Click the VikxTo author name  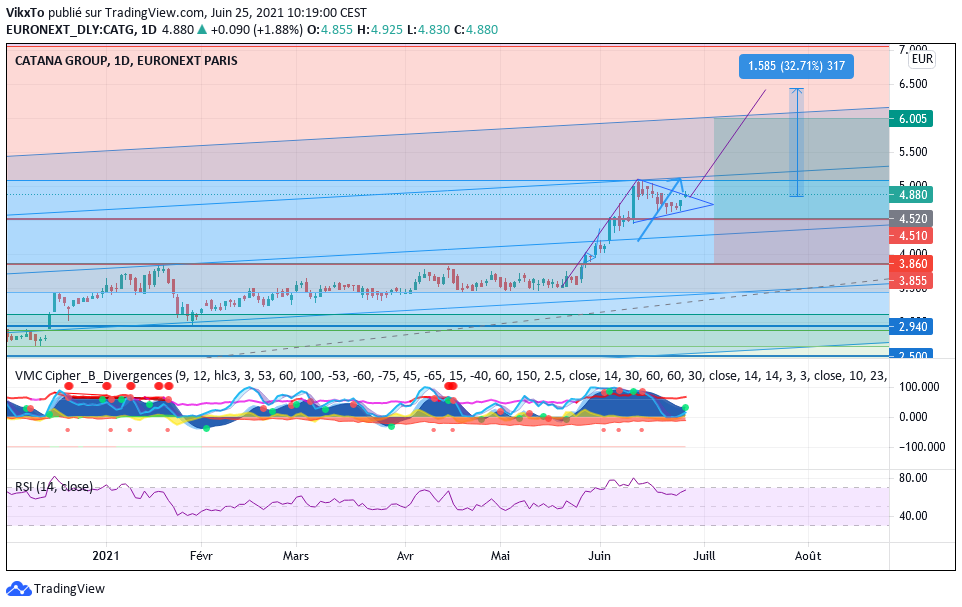25,13
